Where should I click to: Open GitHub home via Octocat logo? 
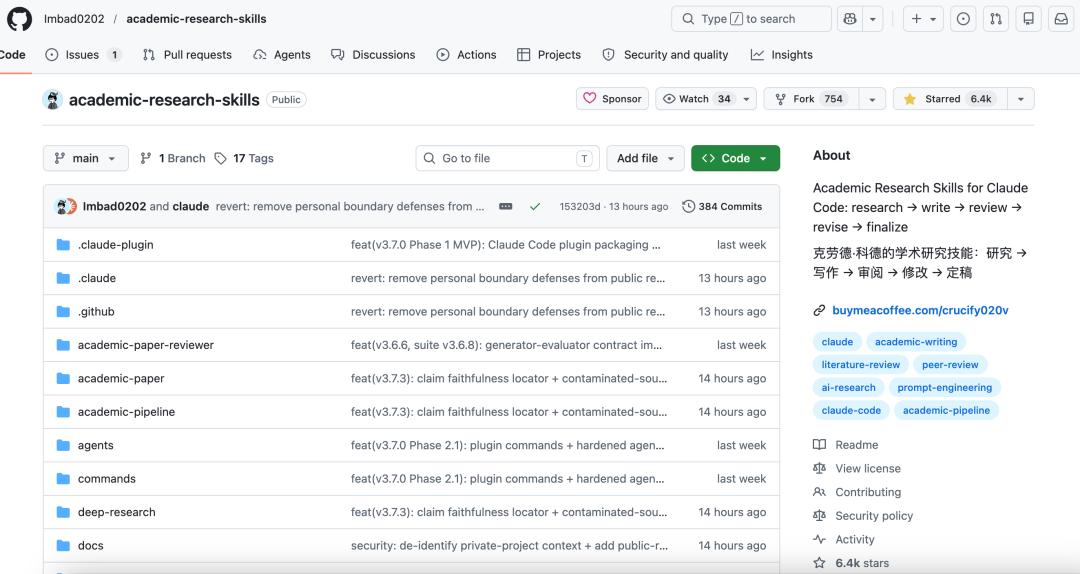click(x=19, y=19)
